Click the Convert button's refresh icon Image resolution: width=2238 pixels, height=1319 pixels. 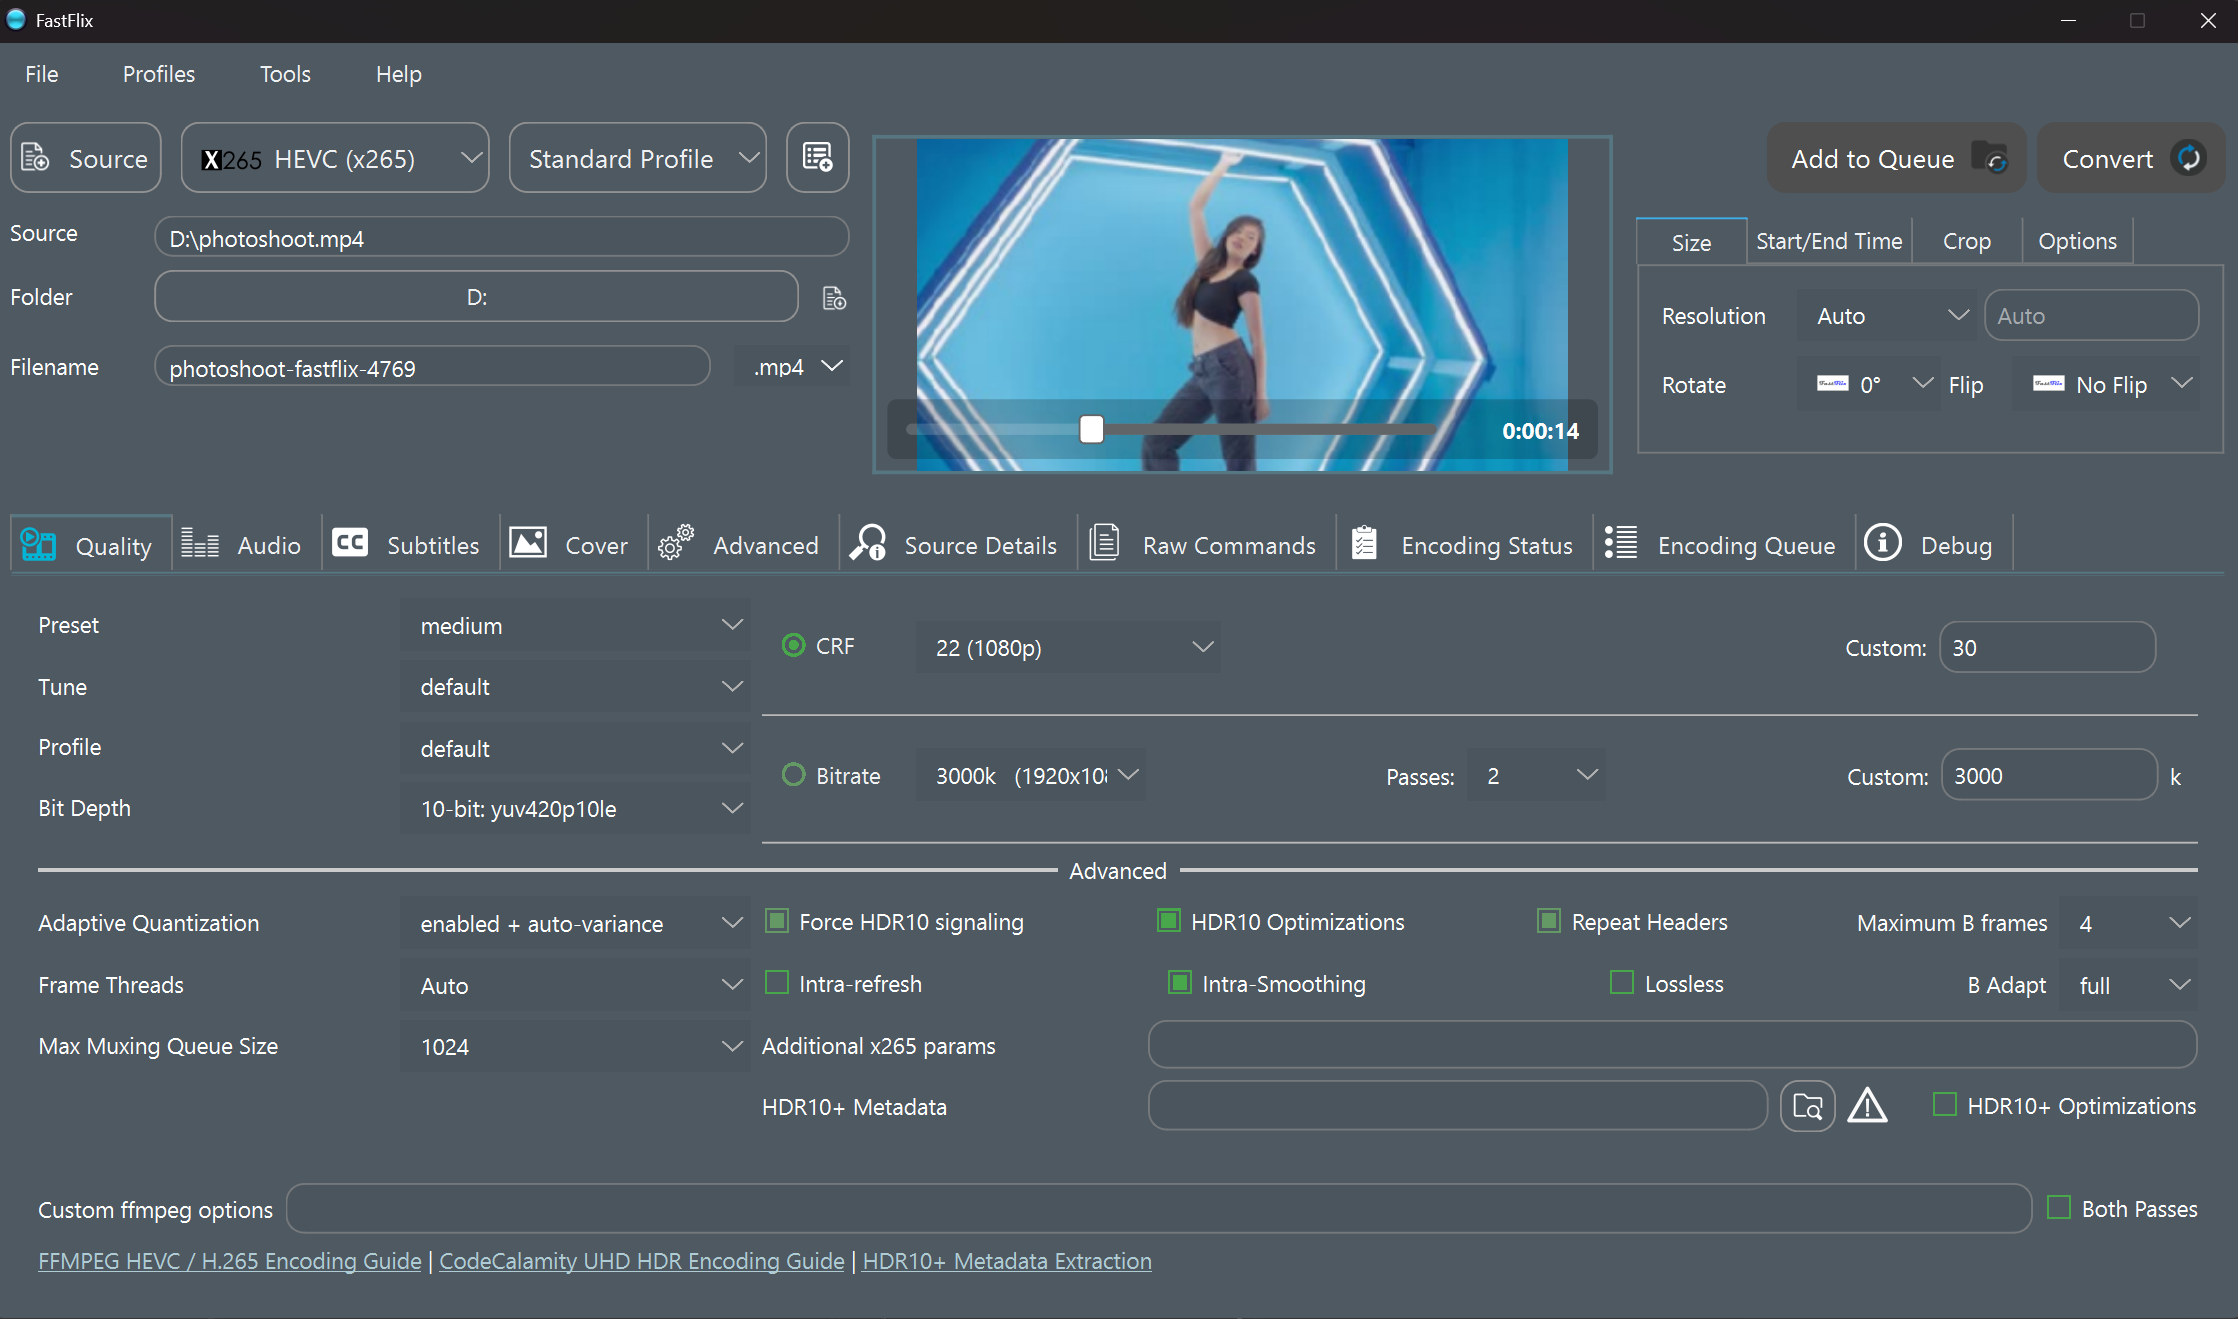(x=2189, y=158)
